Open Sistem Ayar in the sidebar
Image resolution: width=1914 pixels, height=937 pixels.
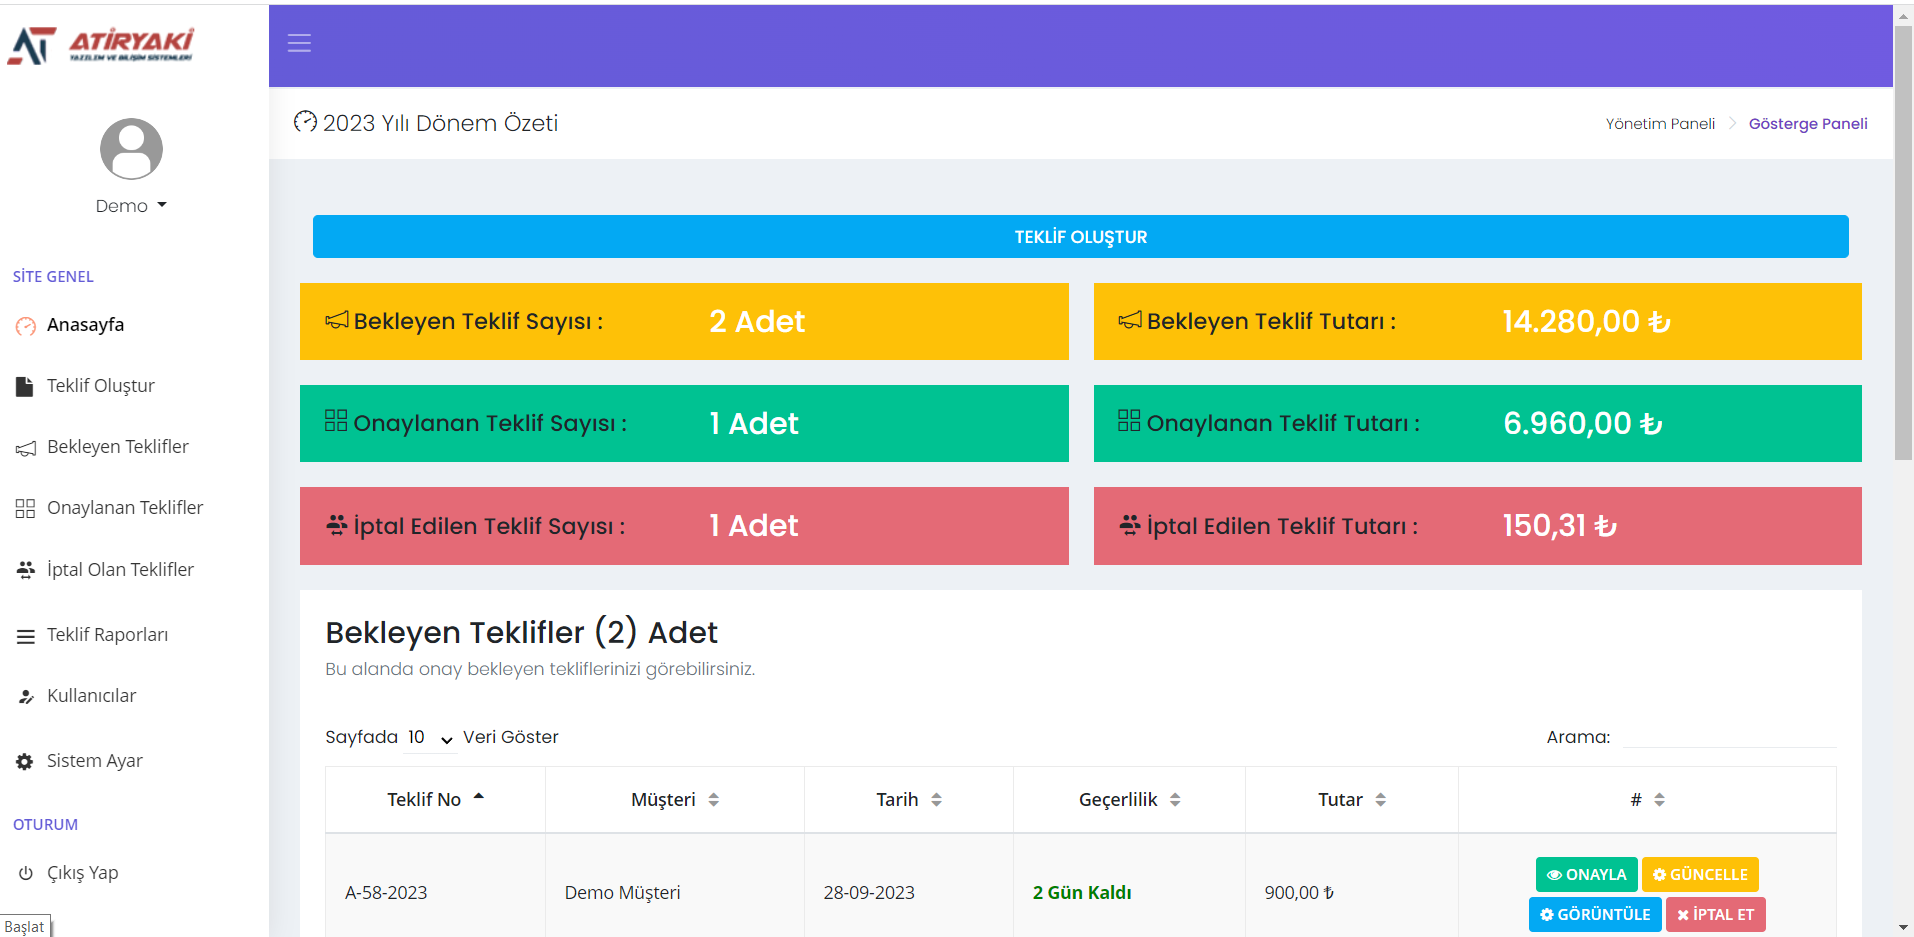[x=94, y=761]
